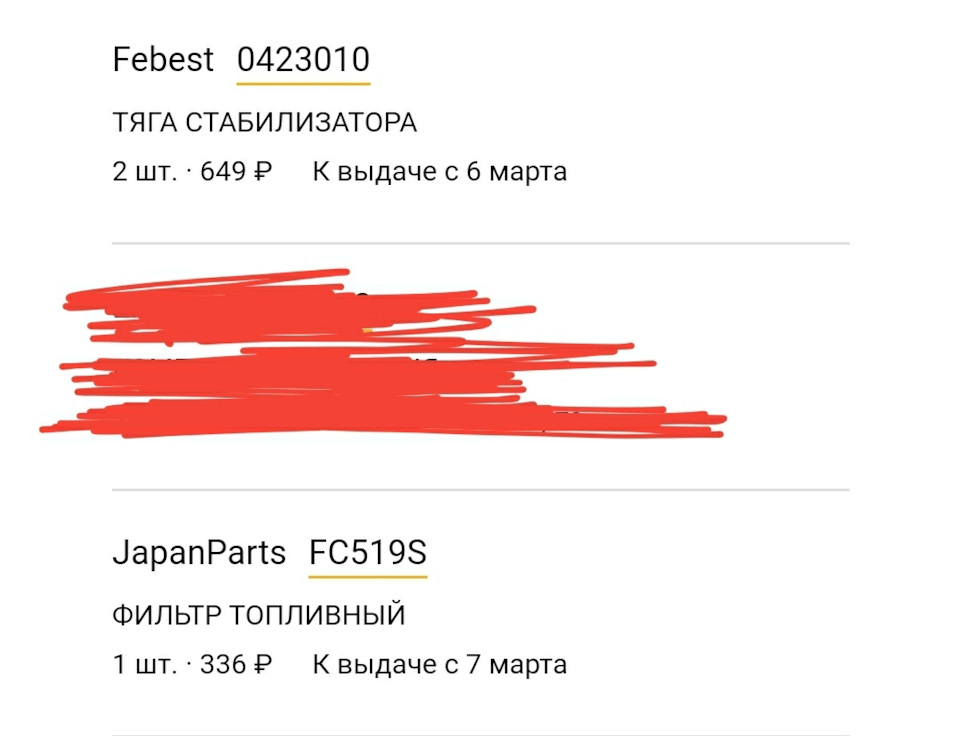Click the JapanParts brand name
Screen dimensions: 960x736
[199, 554]
